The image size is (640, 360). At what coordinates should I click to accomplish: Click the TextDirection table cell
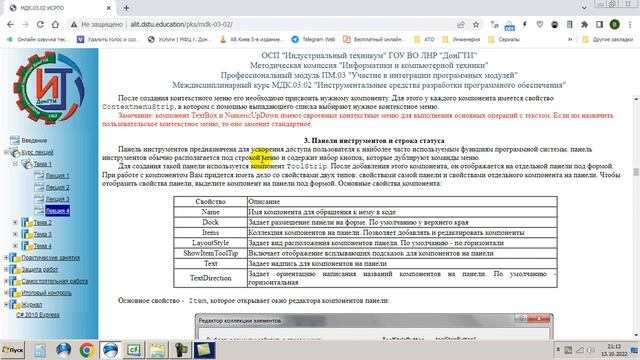210,278
